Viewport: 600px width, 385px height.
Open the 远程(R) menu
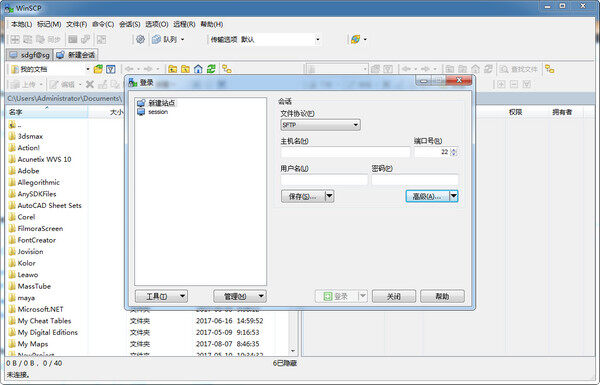(x=184, y=24)
